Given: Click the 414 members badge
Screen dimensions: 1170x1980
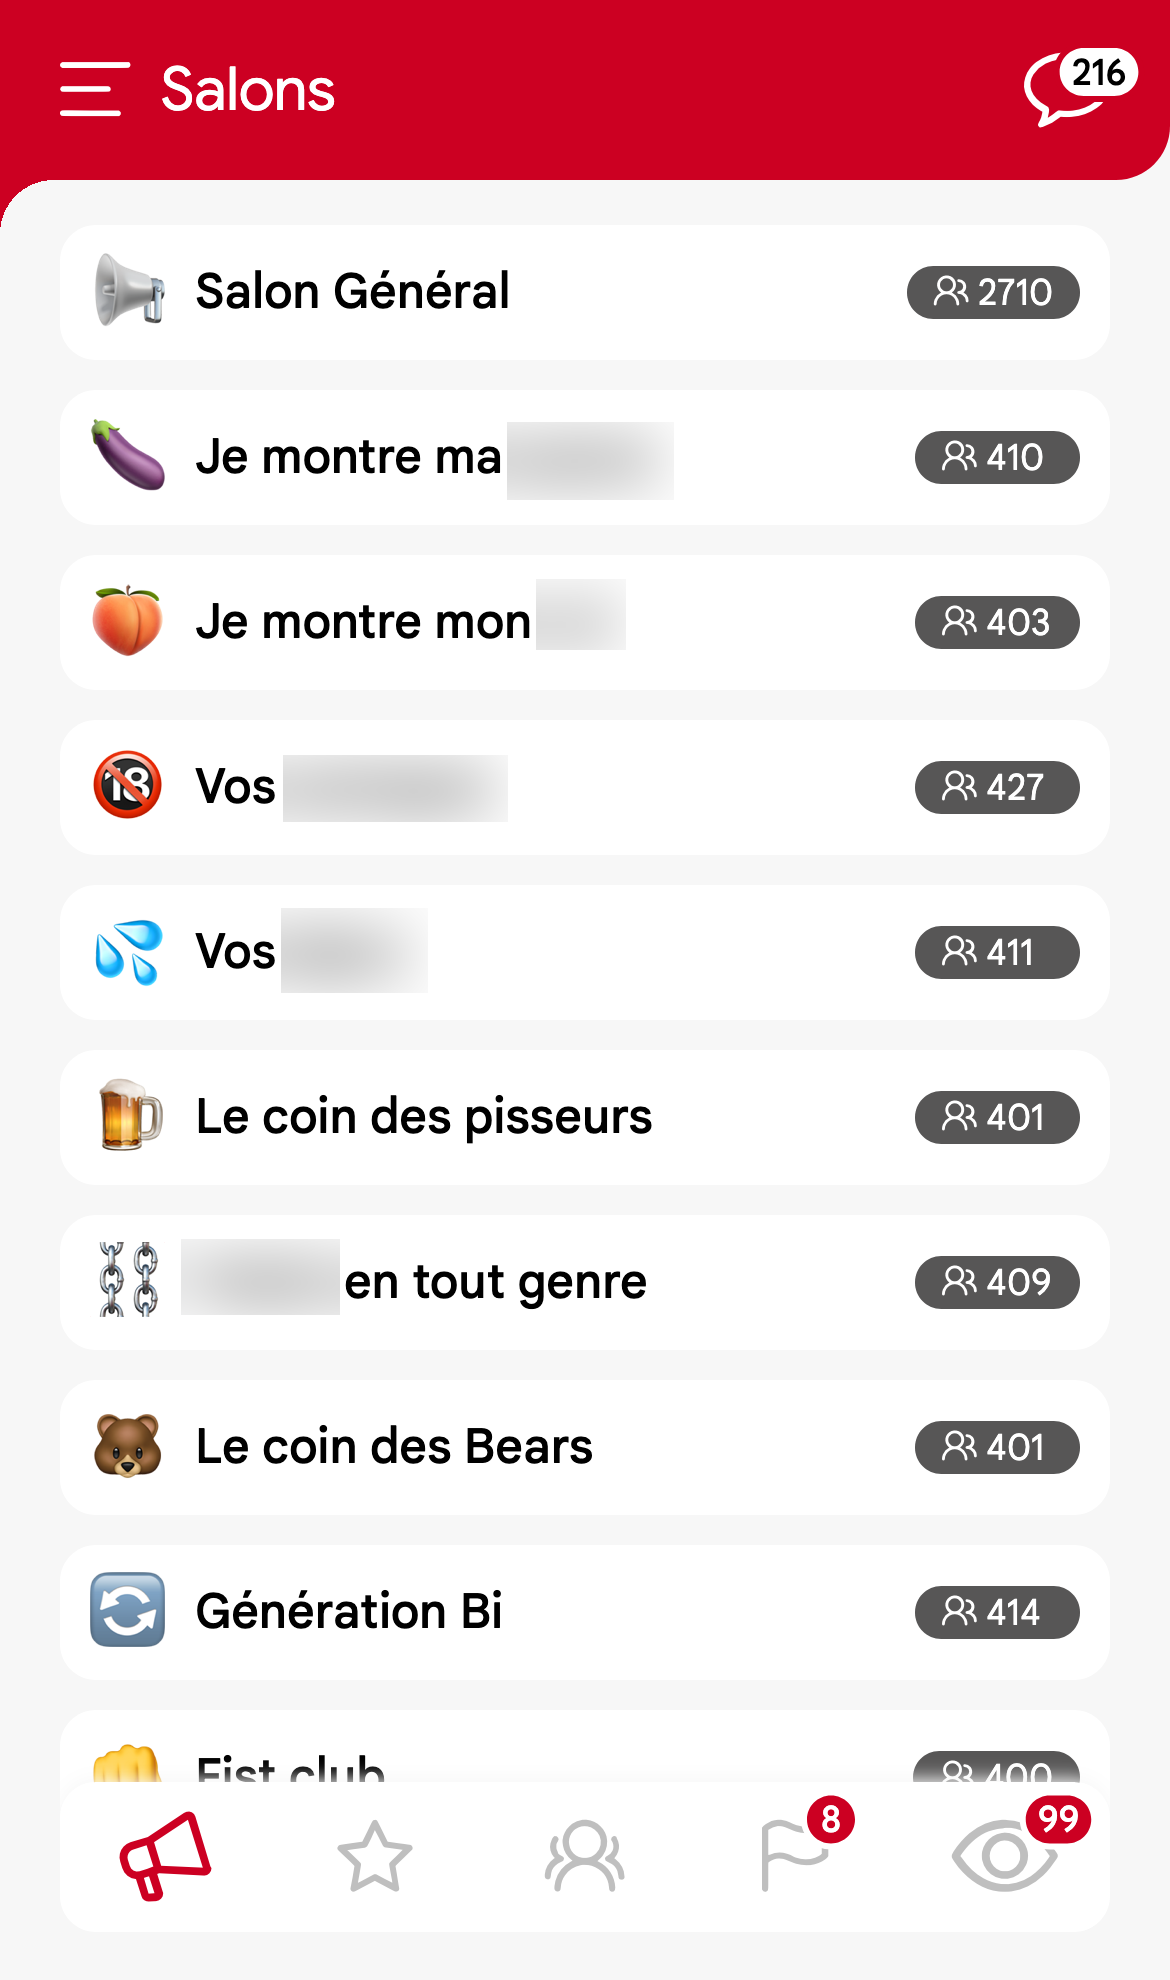Looking at the screenshot, I should 996,1612.
